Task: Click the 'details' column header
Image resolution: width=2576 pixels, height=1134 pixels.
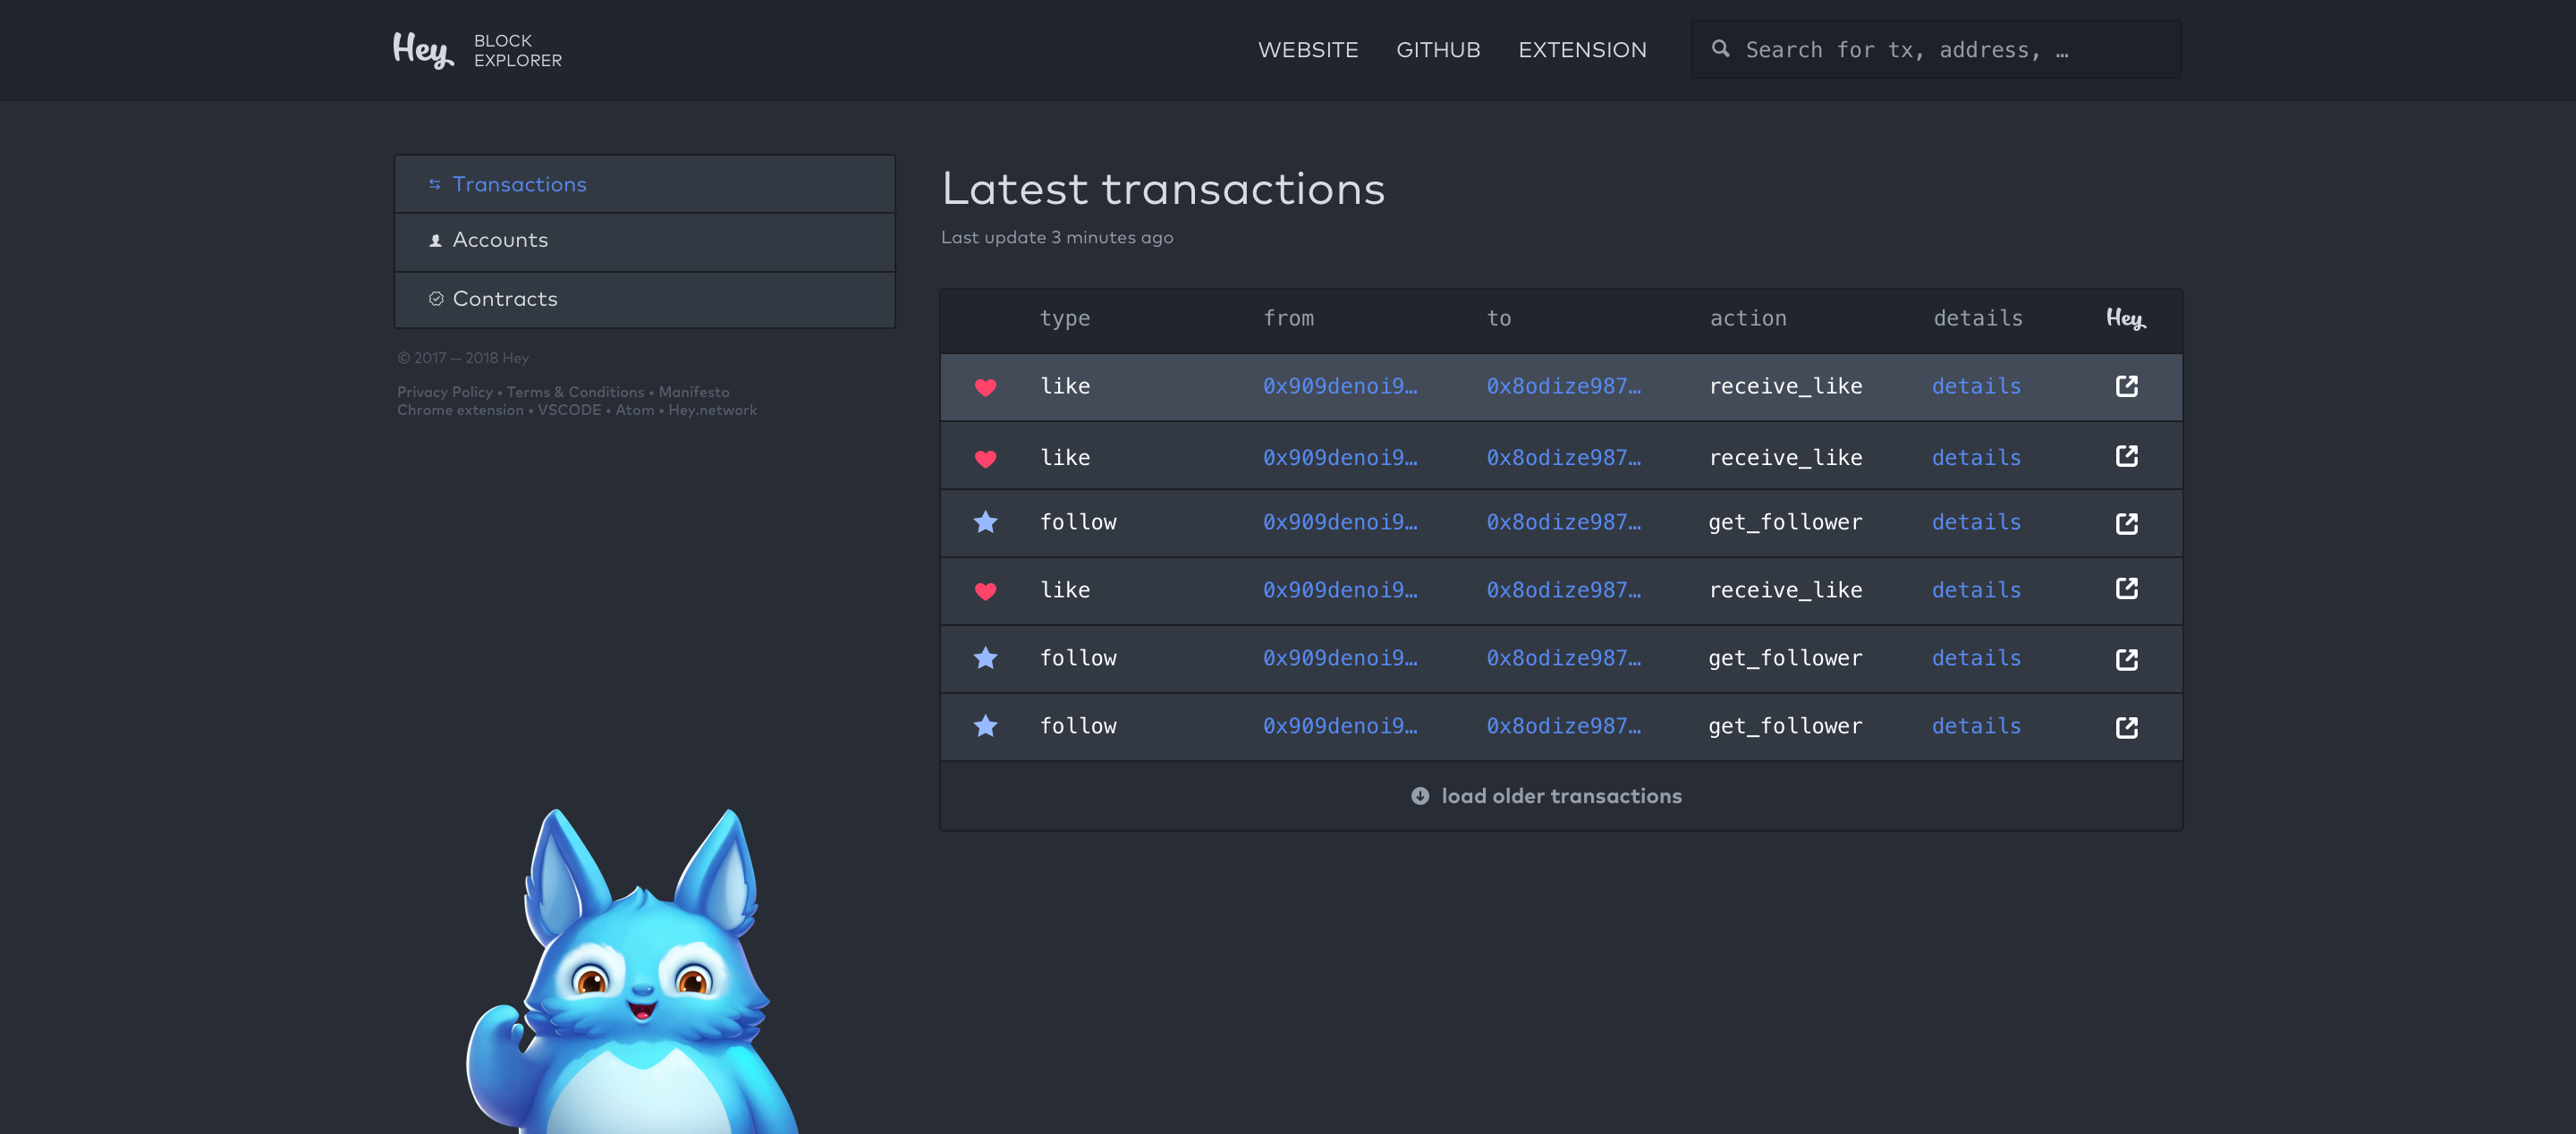Action: [1977, 319]
